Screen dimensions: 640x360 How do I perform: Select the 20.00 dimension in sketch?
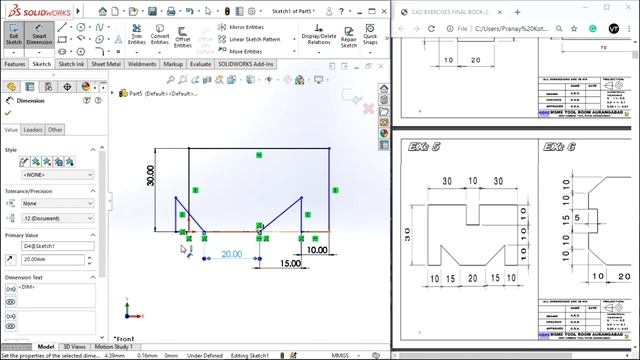click(x=231, y=254)
